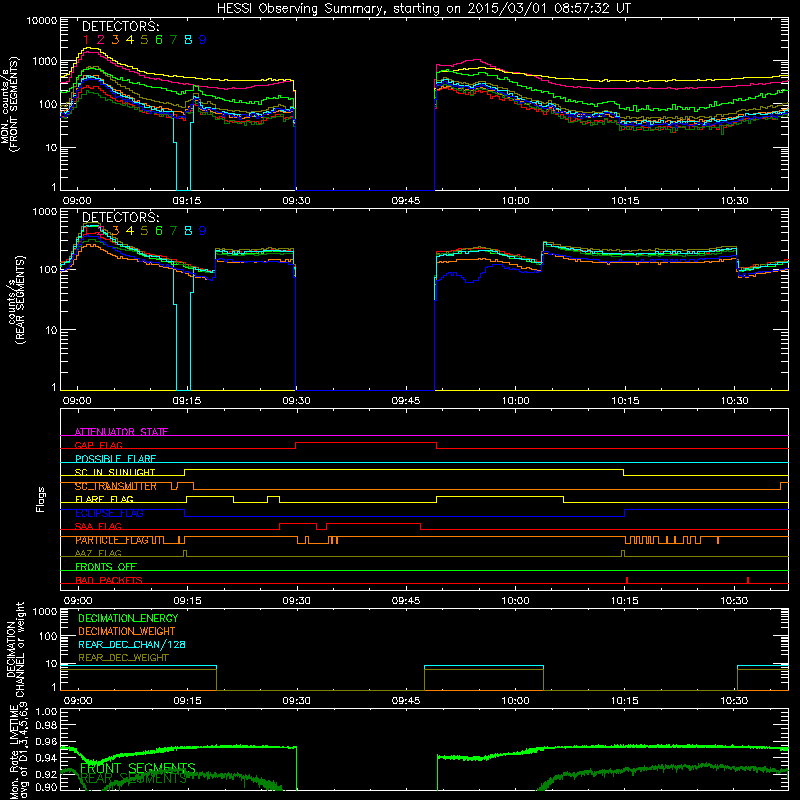Select the 'DETECTORS:' heading in the front segments panel
Screen dimensions: 800x800
click(121, 26)
